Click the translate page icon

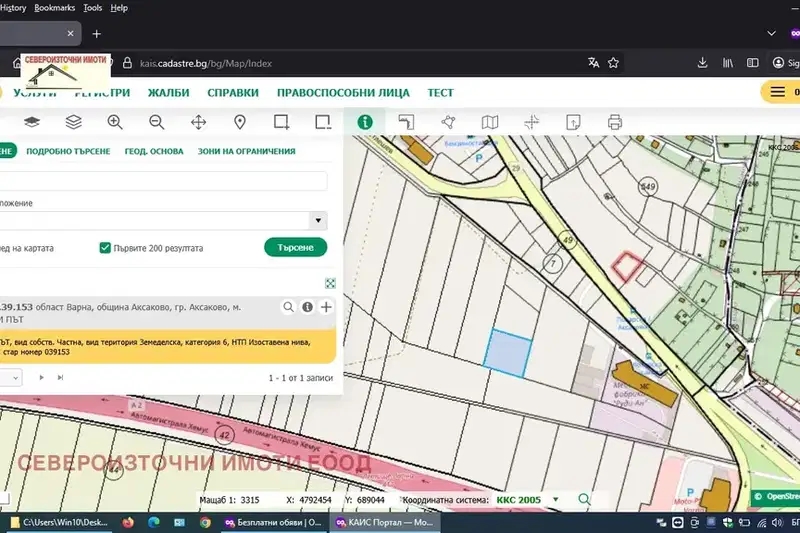[x=593, y=63]
